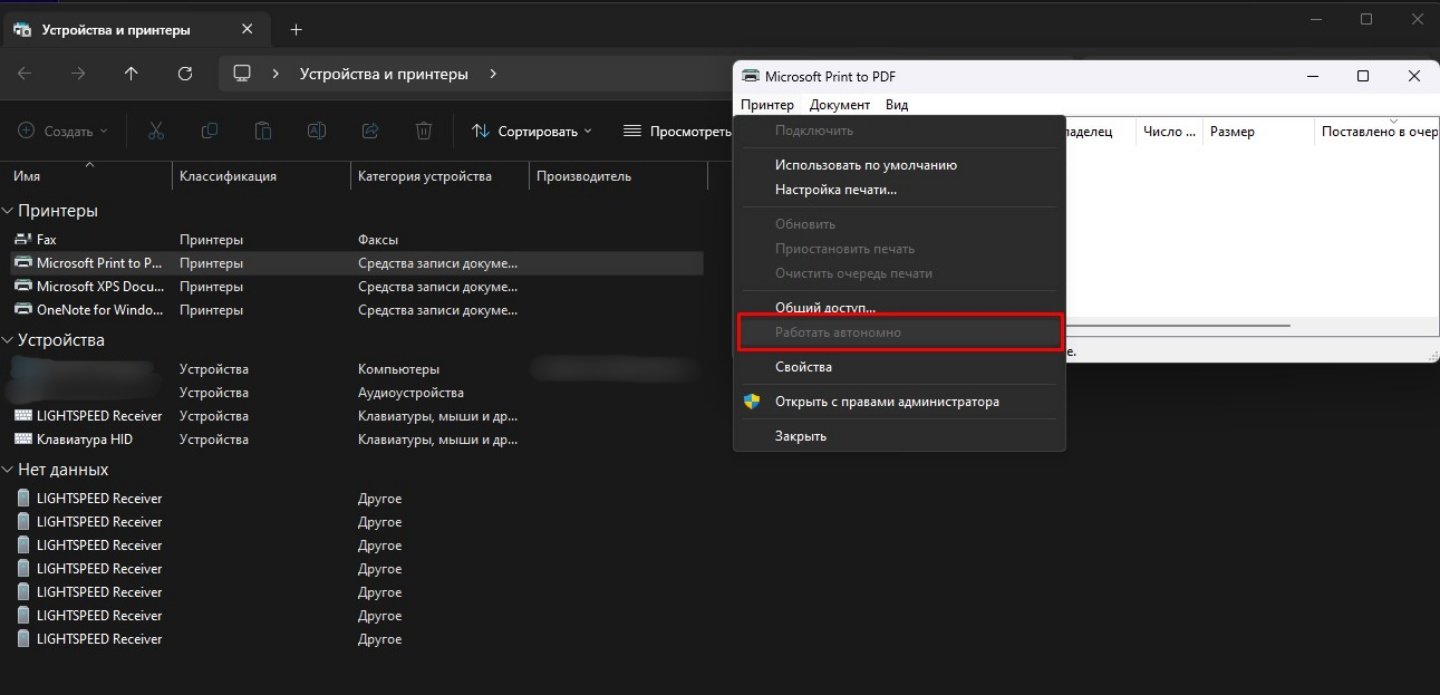
Task: Open the Принтер menu
Action: tap(767, 104)
